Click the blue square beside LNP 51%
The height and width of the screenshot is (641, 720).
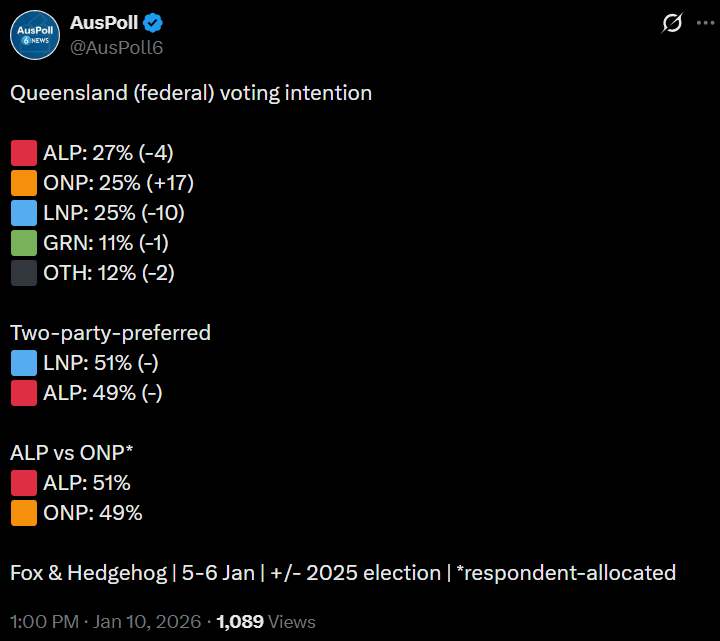pyautogui.click(x=24, y=363)
